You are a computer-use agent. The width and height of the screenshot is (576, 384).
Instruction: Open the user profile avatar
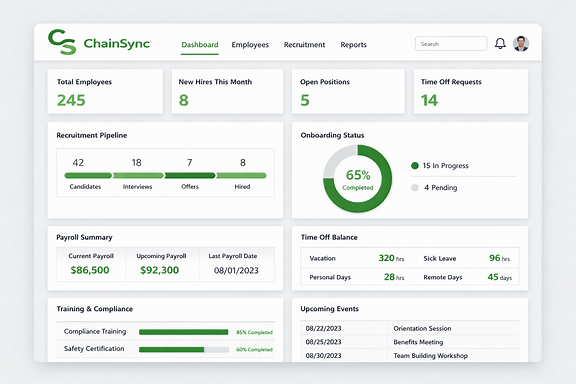[521, 44]
